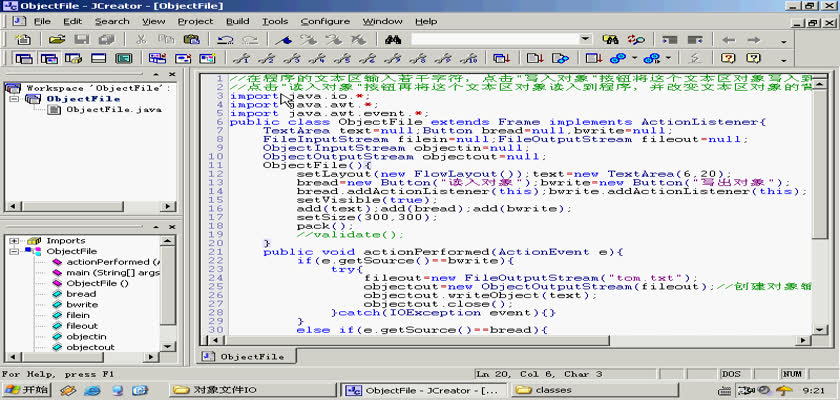The image size is (840, 400).
Task: Open the first toolbar's overflow options arrow
Action: pyautogui.click(x=784, y=41)
